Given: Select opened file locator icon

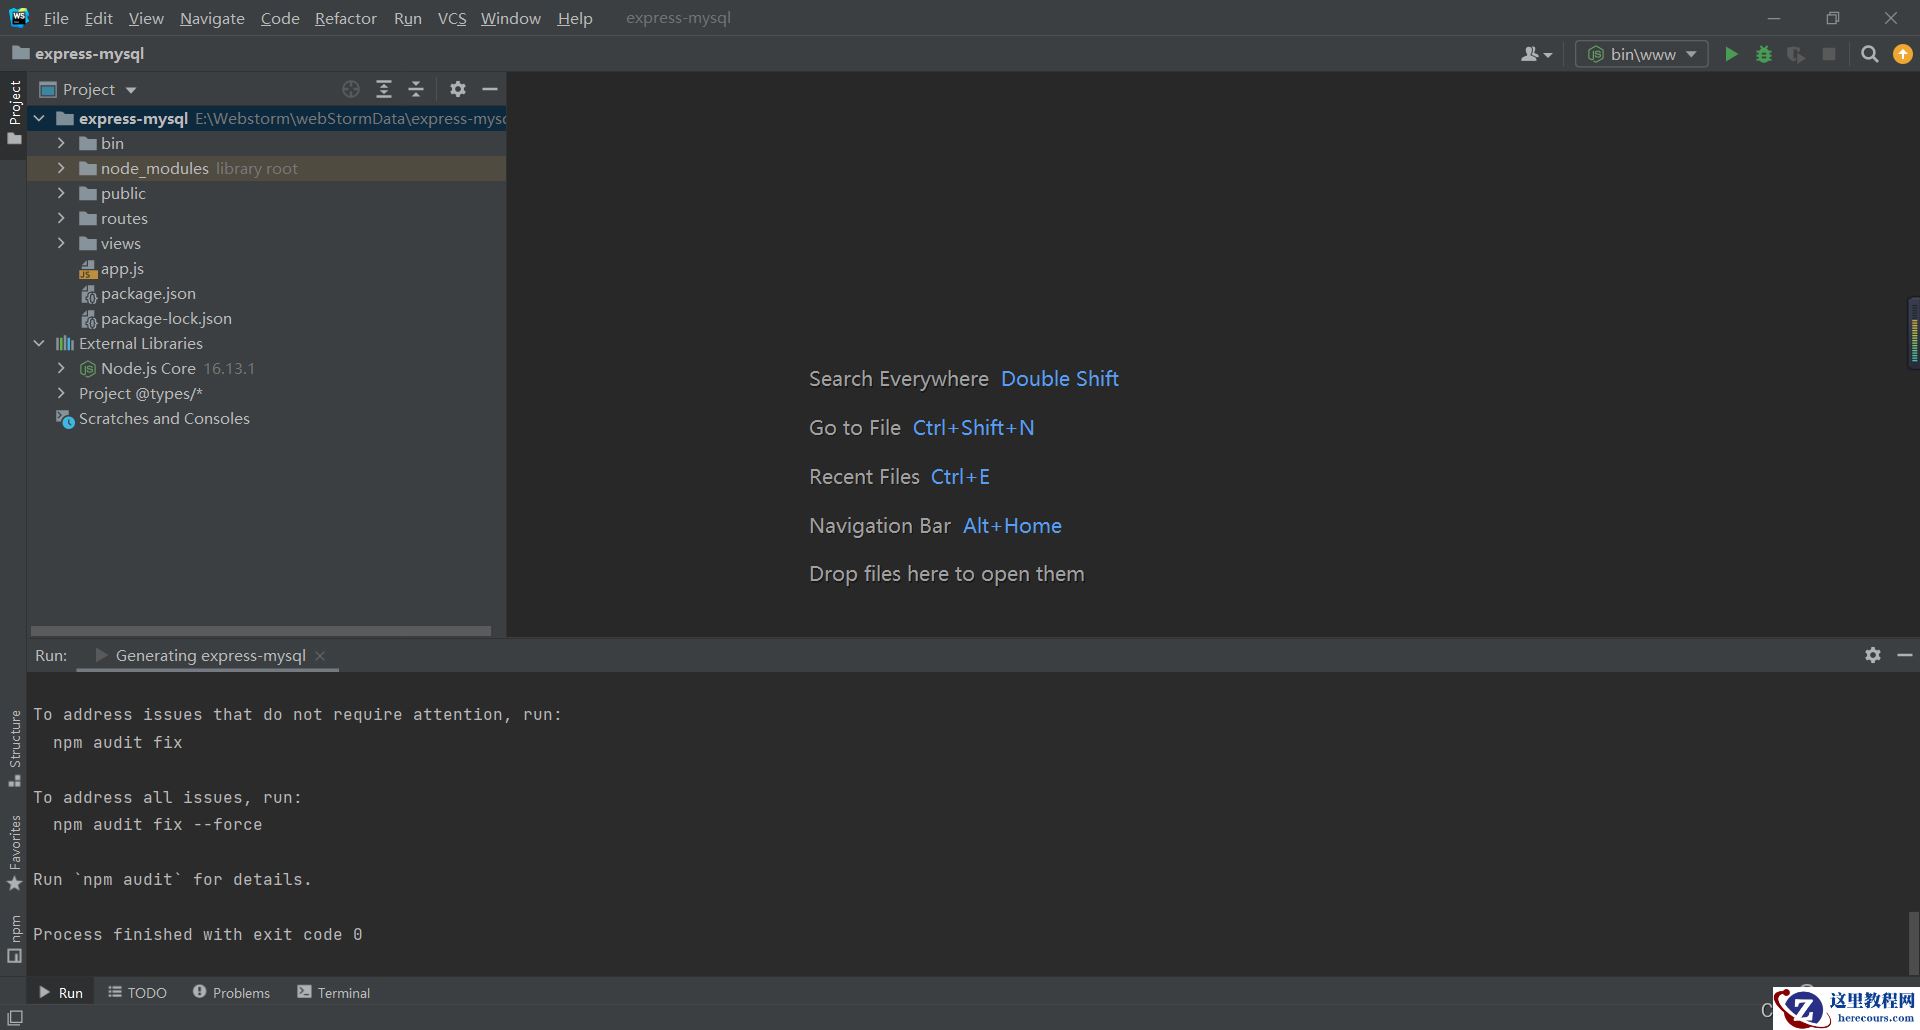Looking at the screenshot, I should (351, 89).
